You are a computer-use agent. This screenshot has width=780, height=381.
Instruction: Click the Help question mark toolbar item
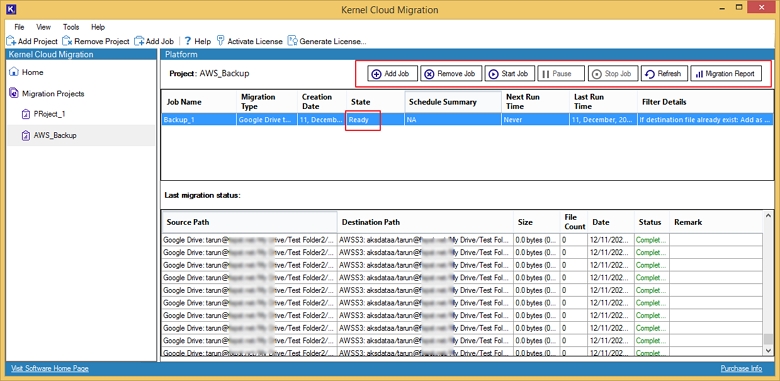coord(198,41)
